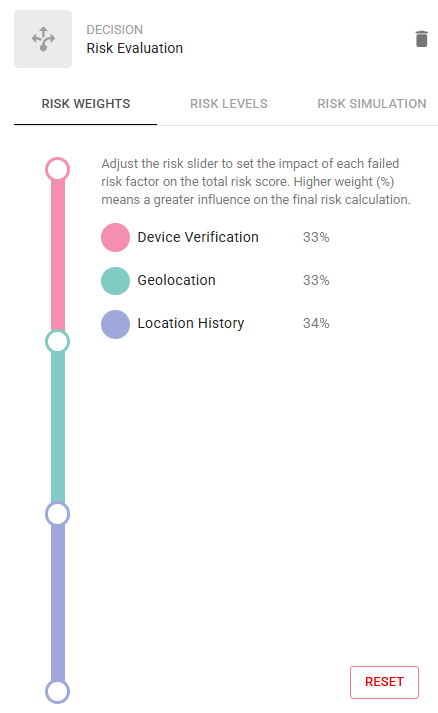
Task: Click the decision branching arrows icon
Action: tap(43, 39)
